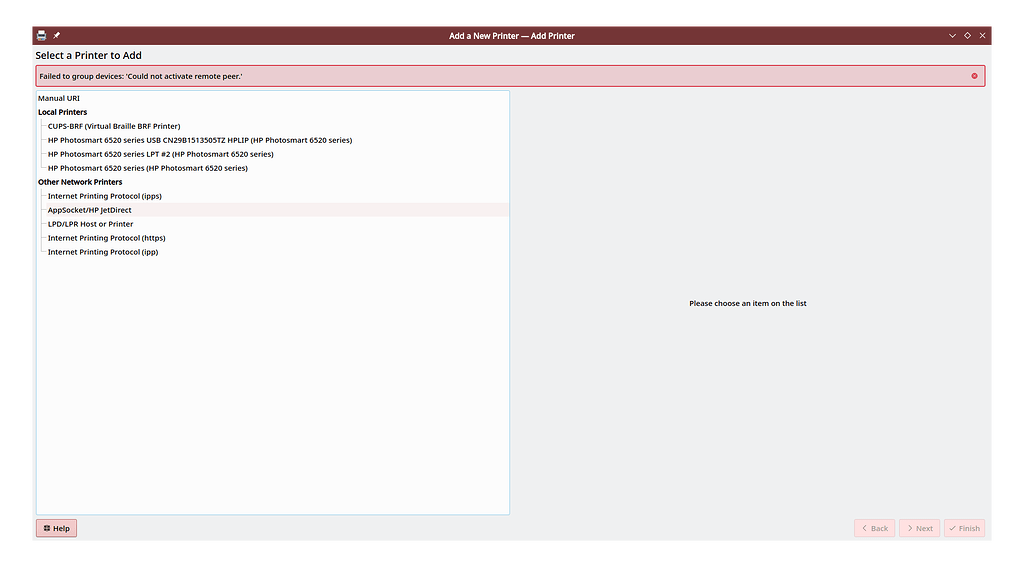
Task: Select the AppSocket/HP JetDirect option
Action: (89, 210)
